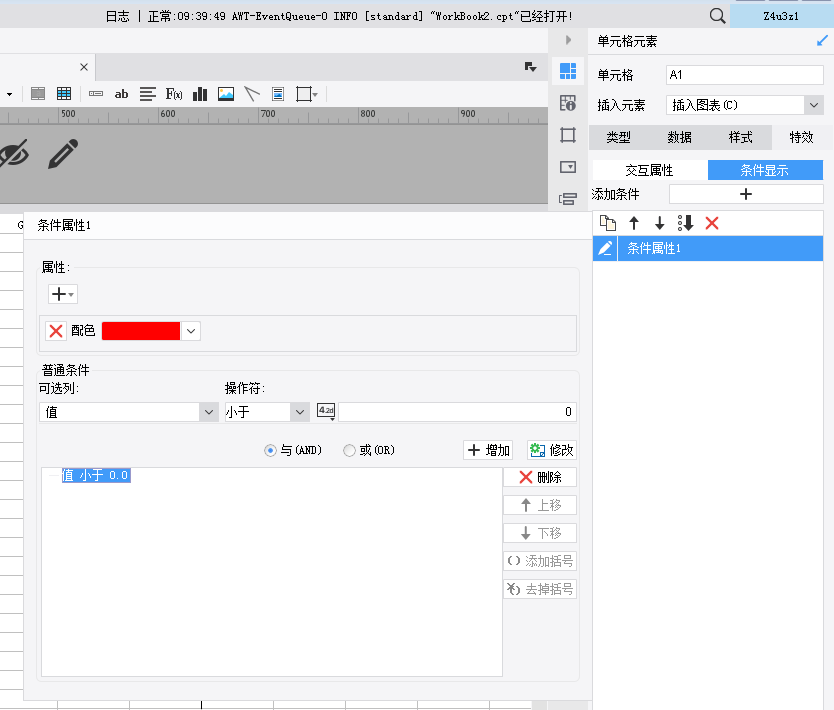Open cell attributes panel icon
Screen dimensions: 834x710
pyautogui.click(x=568, y=103)
